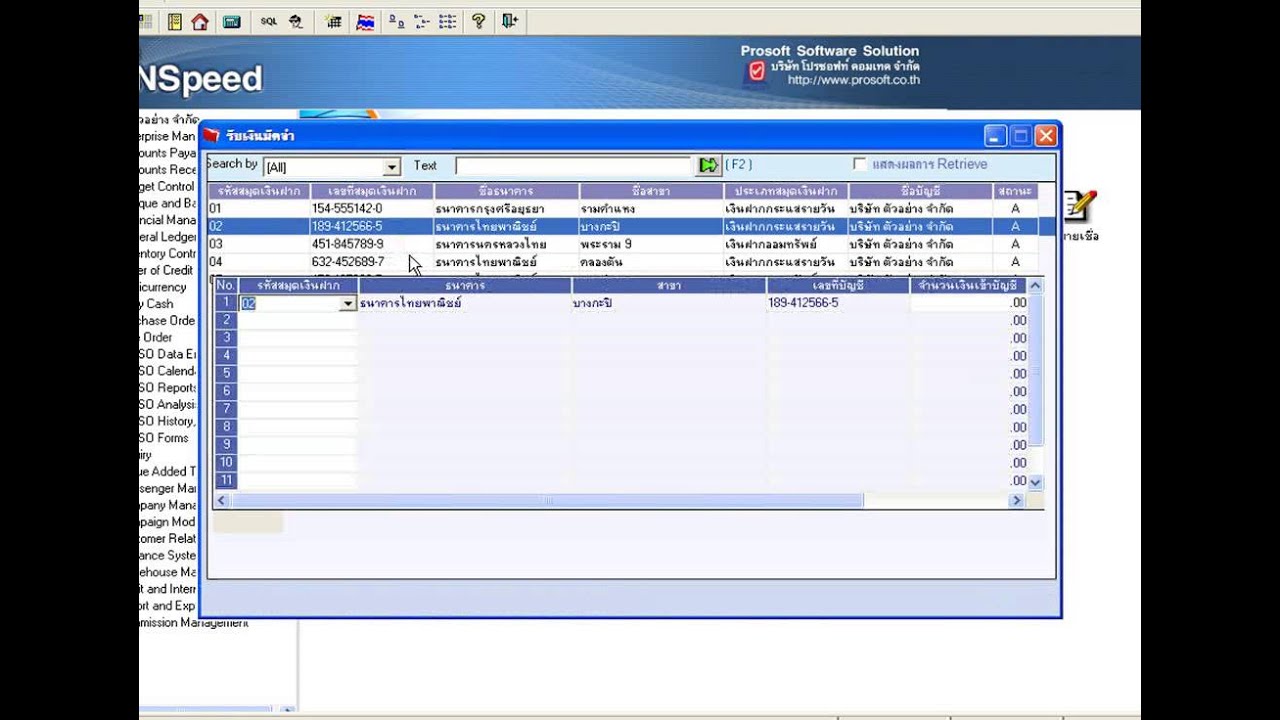Click the lower grid's เลขที่บัญชี column header
Viewport: 1280px width, 720px height.
838,286
